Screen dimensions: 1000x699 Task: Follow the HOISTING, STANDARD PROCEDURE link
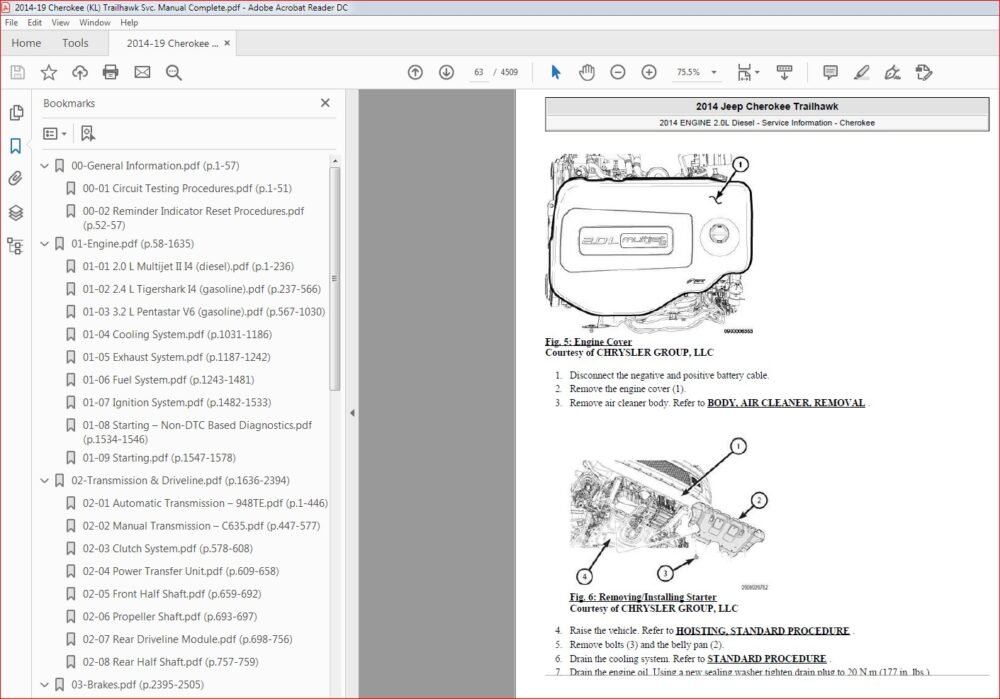tap(762, 630)
